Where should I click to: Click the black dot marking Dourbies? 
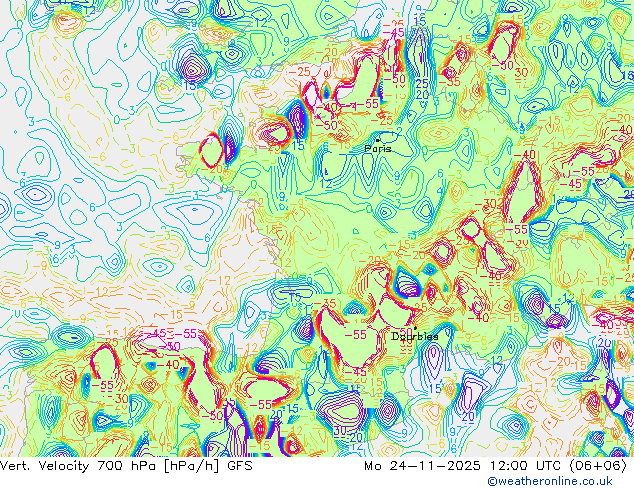tap(415, 328)
